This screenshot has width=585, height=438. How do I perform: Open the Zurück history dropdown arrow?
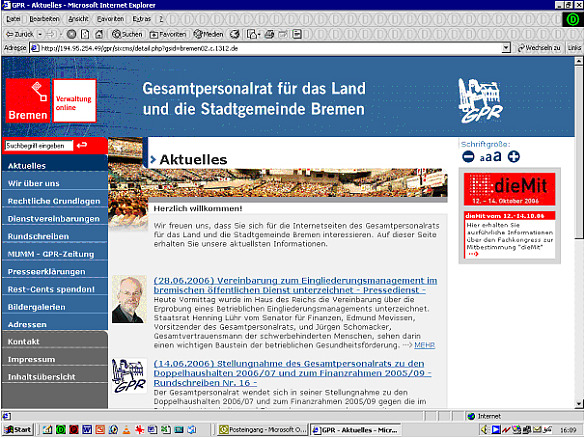click(40, 34)
